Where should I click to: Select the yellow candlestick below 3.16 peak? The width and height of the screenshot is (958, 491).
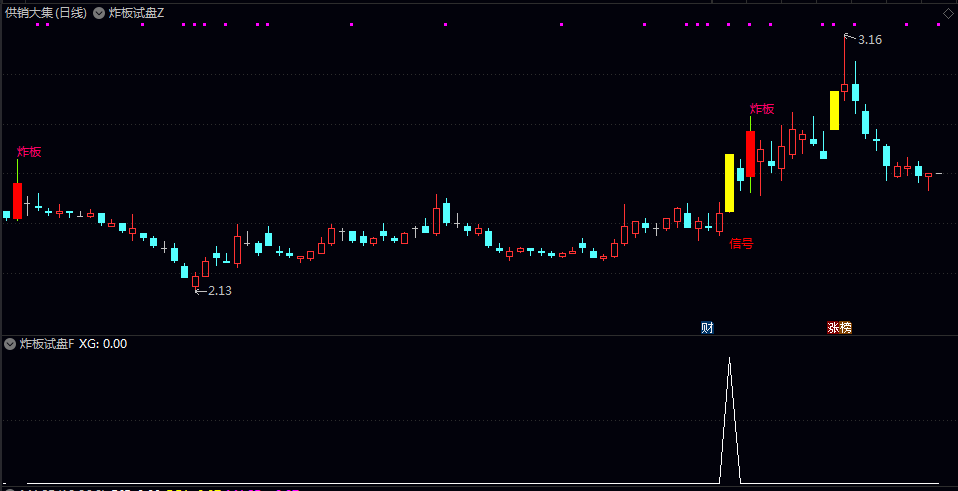pos(835,111)
